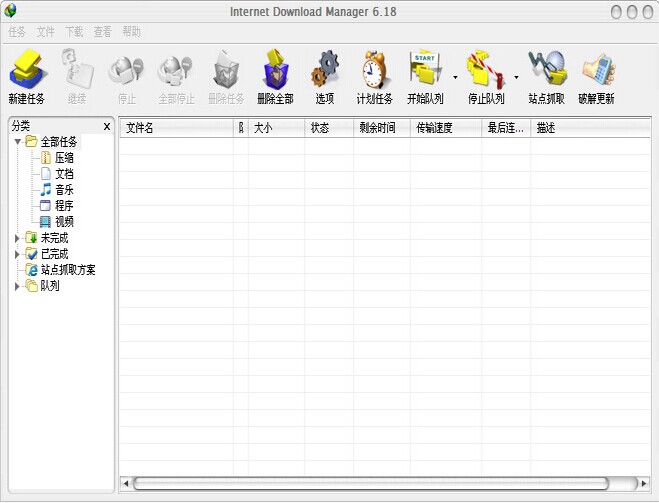Open the 查看 (View) menu
Image resolution: width=659 pixels, height=503 pixels.
[x=103, y=32]
